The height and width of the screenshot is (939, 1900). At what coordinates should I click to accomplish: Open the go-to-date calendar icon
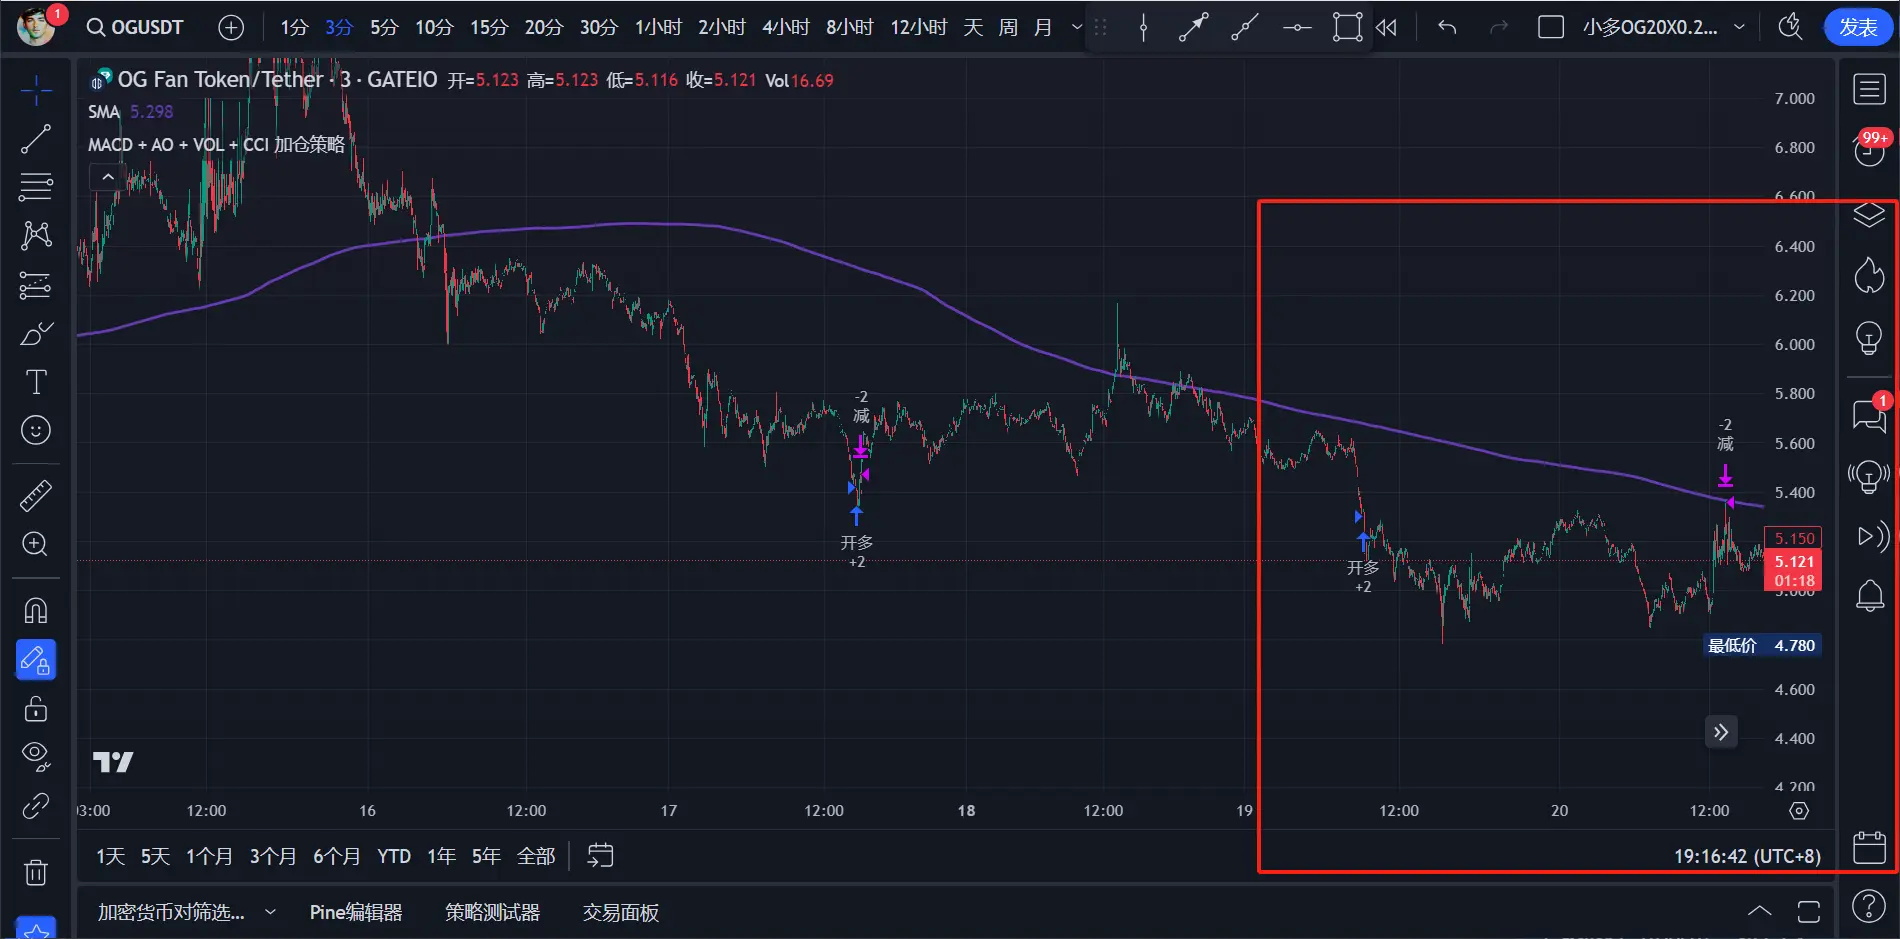click(600, 856)
